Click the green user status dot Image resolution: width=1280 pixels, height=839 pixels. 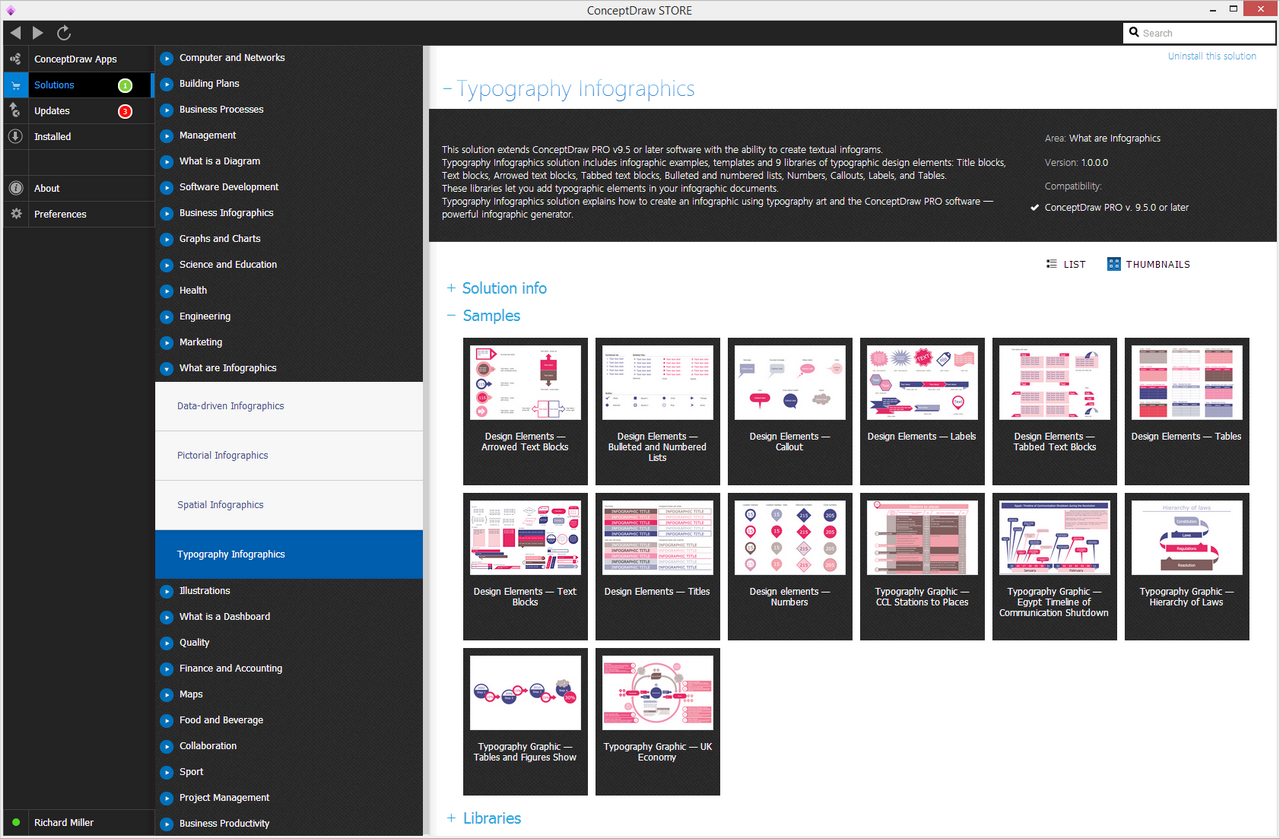[x=16, y=823]
